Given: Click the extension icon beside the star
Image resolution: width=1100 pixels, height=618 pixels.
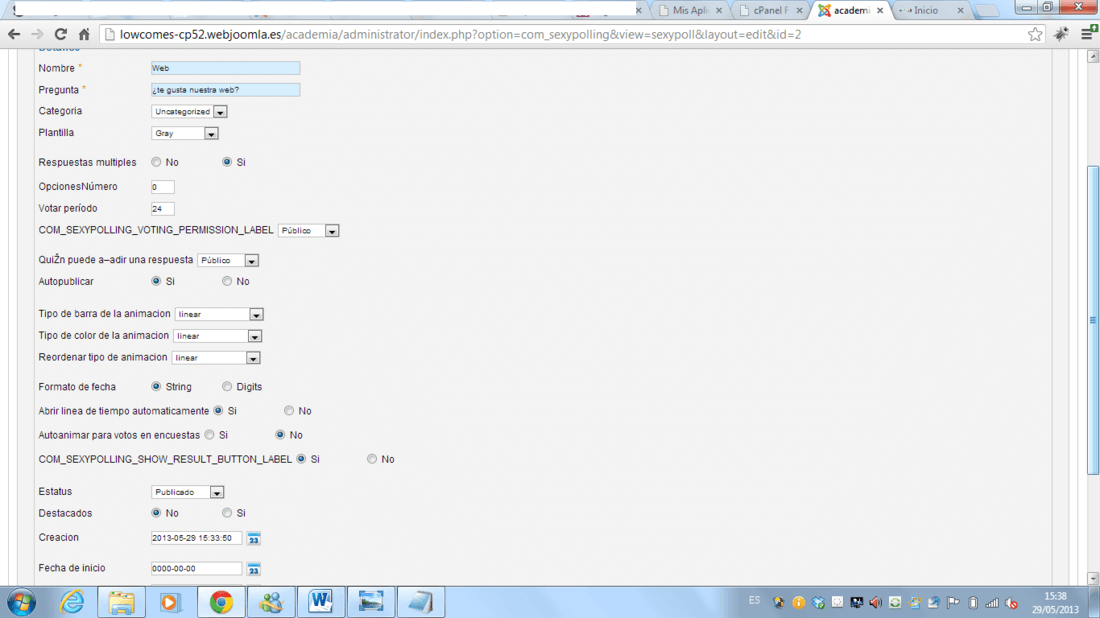Looking at the screenshot, I should point(1061,34).
